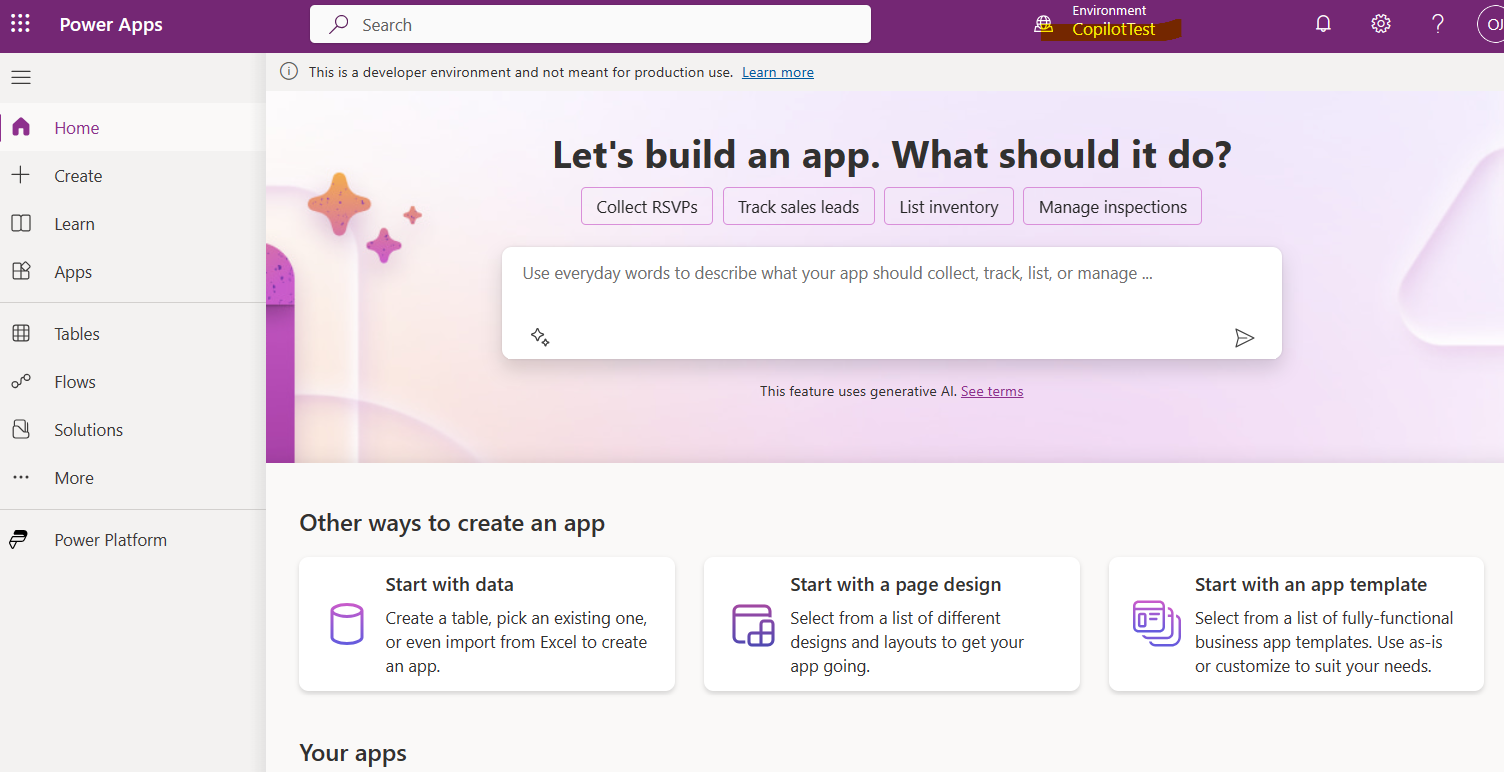Click the Learn book icon
The height and width of the screenshot is (772, 1504).
point(21,223)
